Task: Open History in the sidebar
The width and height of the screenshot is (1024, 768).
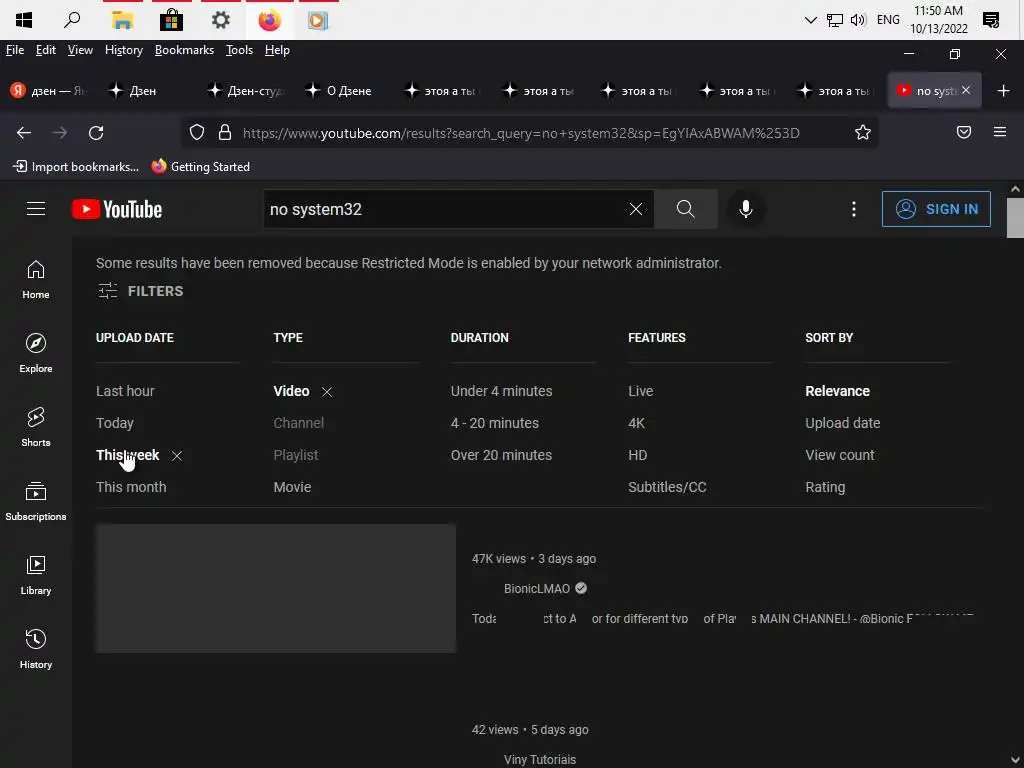Action: 36,648
